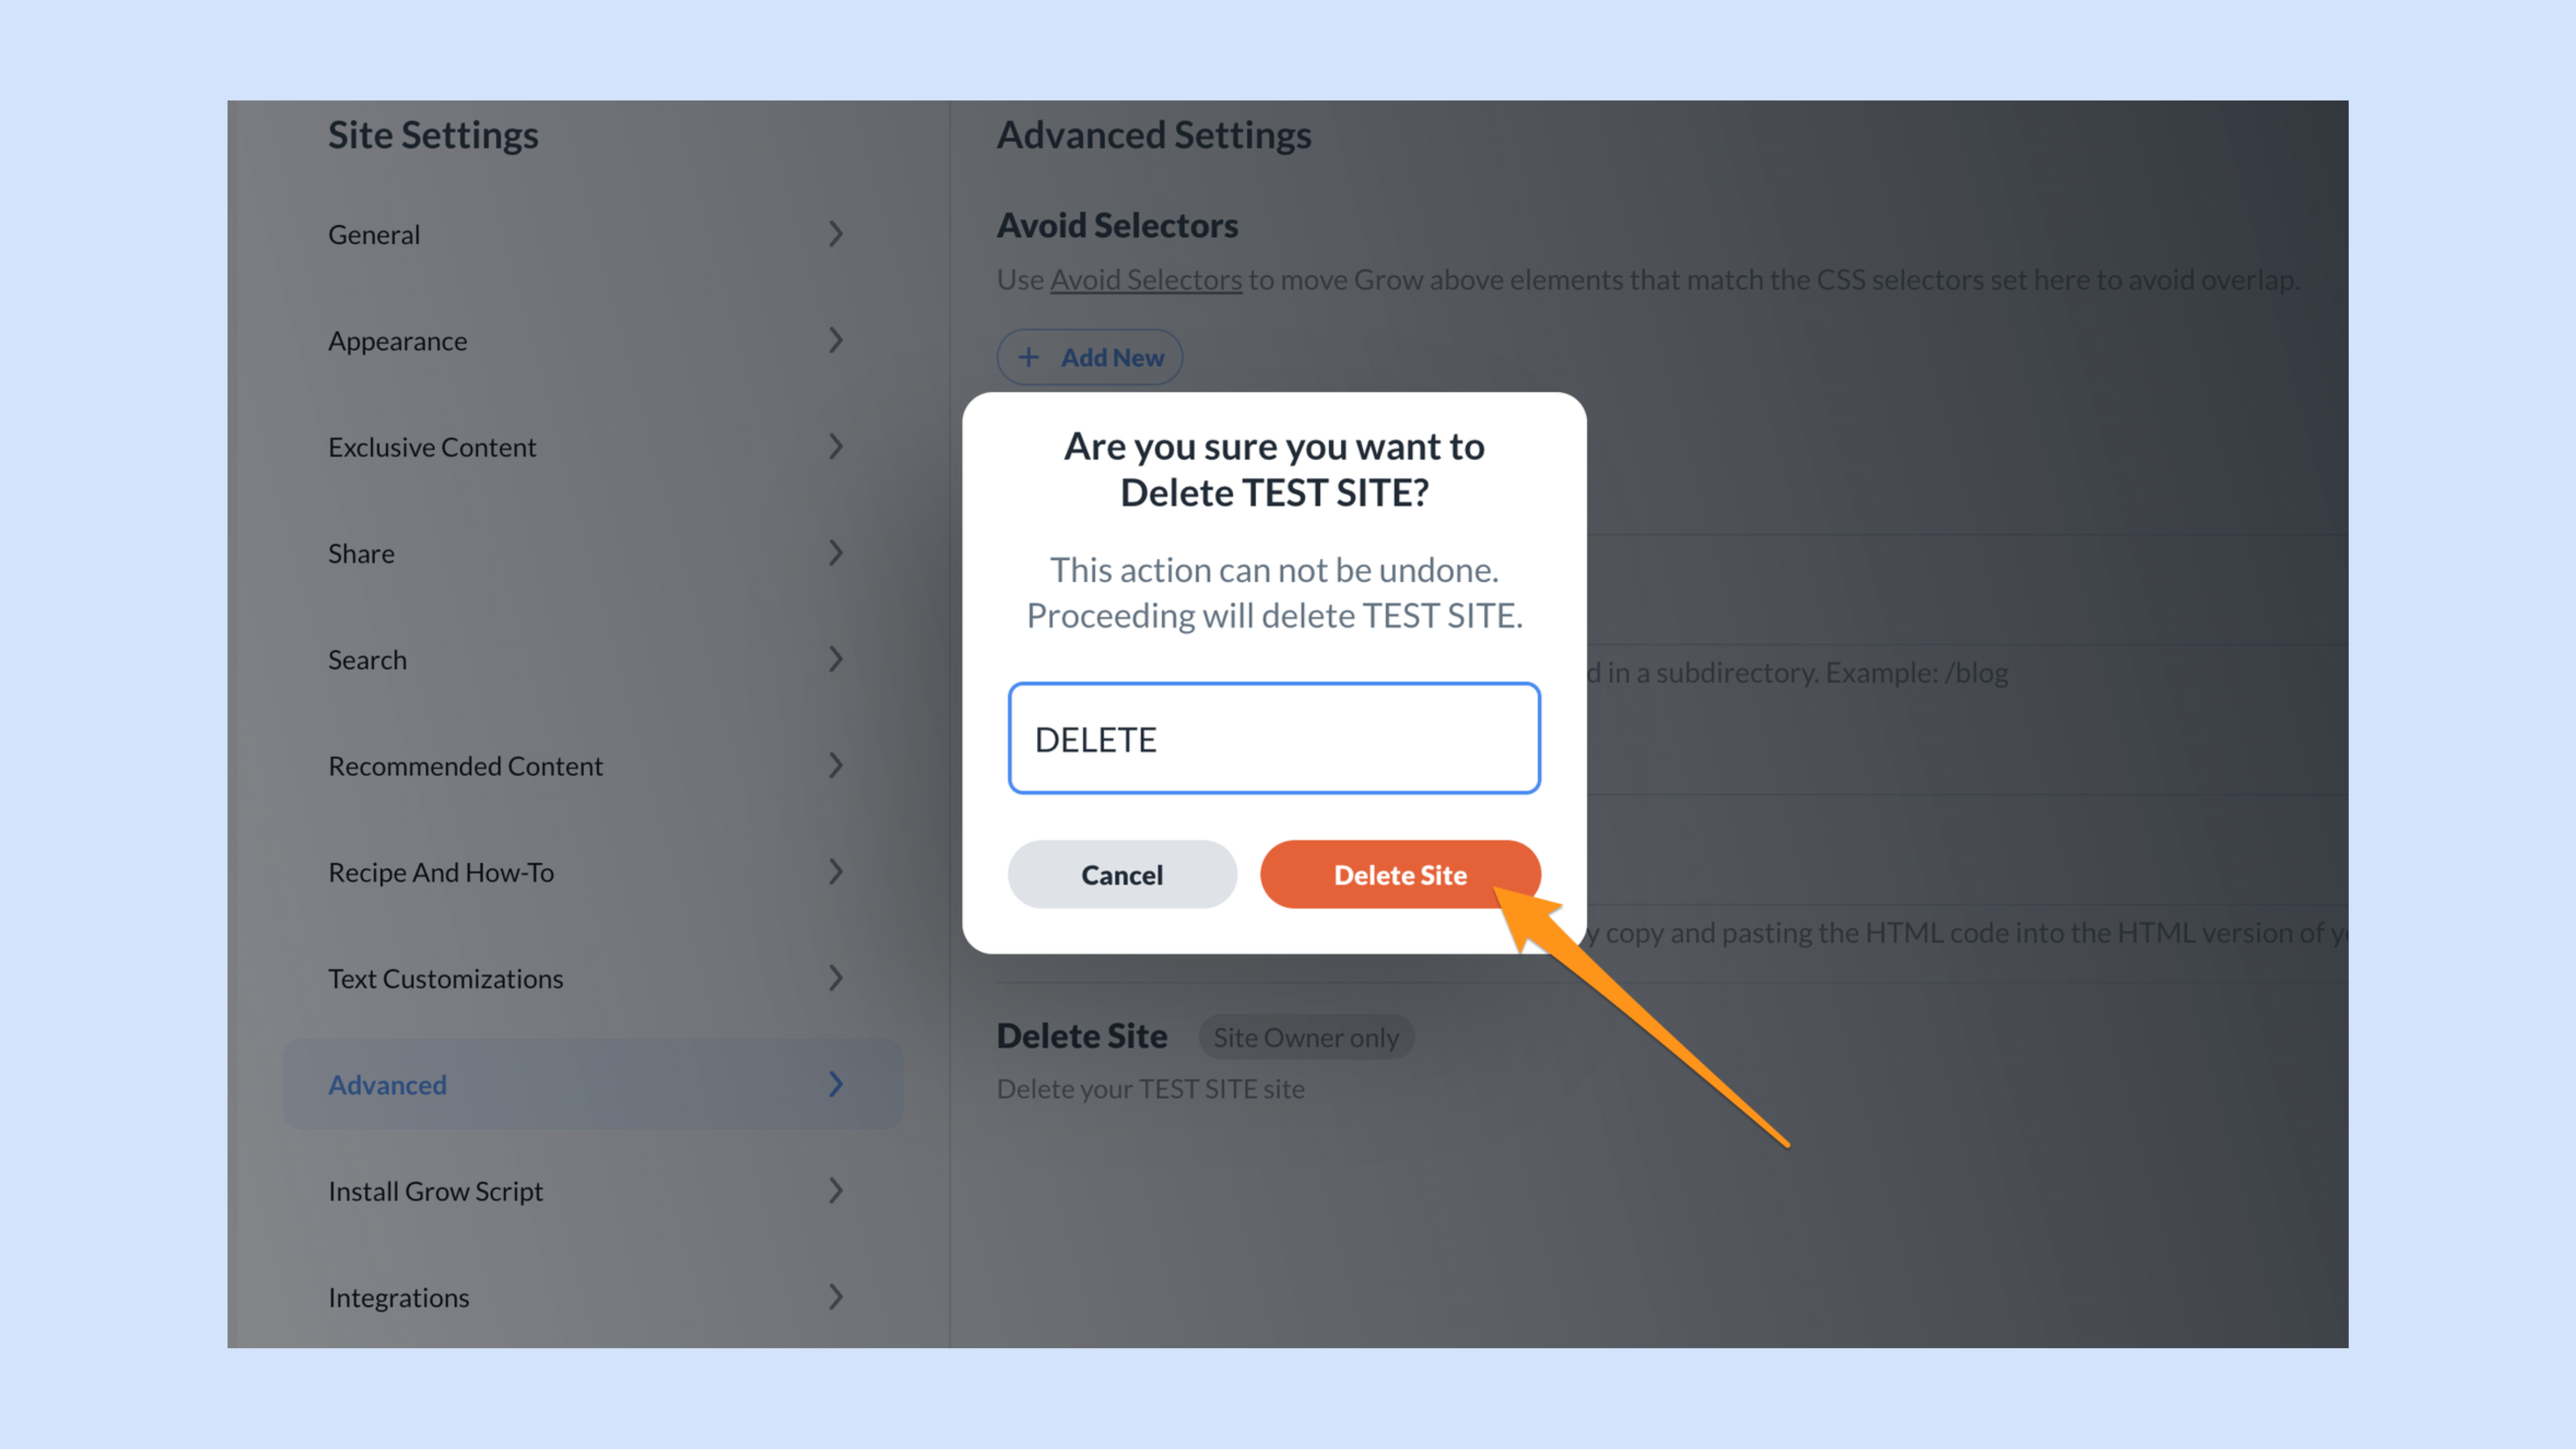Click the chevron icon on the Search row
2576x1449 pixels.
[836, 659]
